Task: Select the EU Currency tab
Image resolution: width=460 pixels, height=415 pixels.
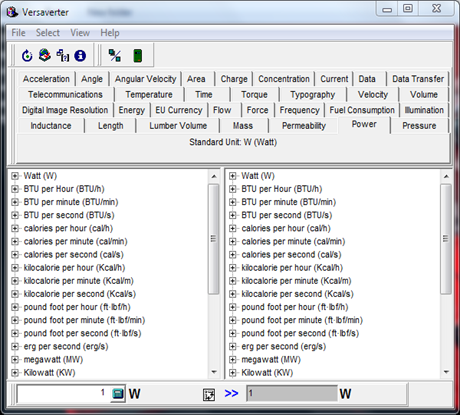Action: click(179, 110)
